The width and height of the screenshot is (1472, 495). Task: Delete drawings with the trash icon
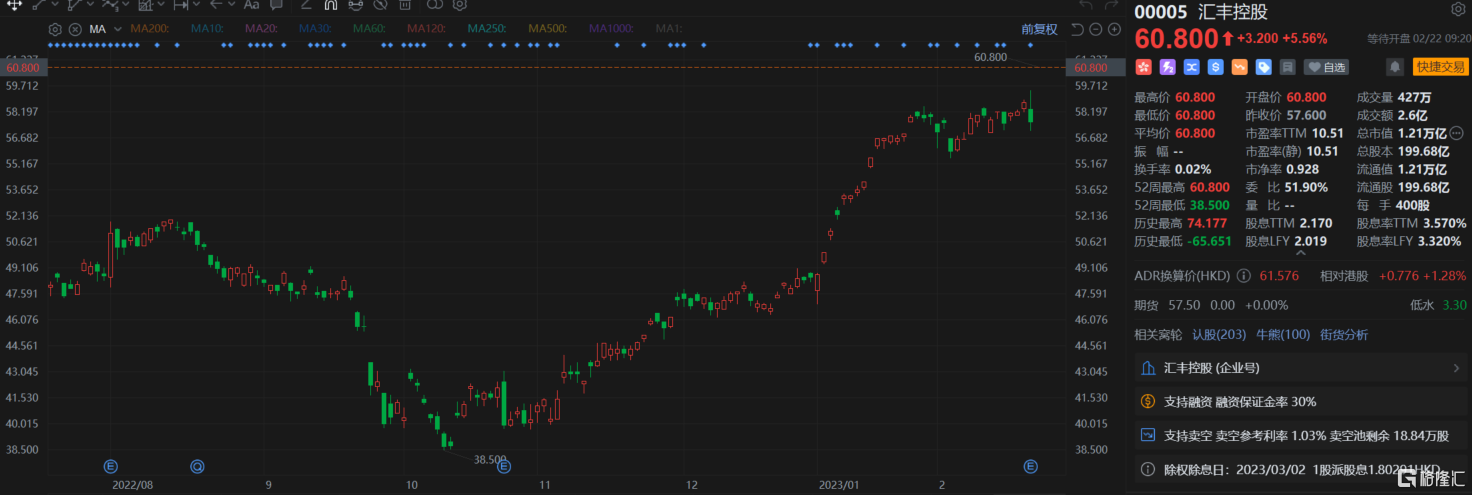point(405,5)
